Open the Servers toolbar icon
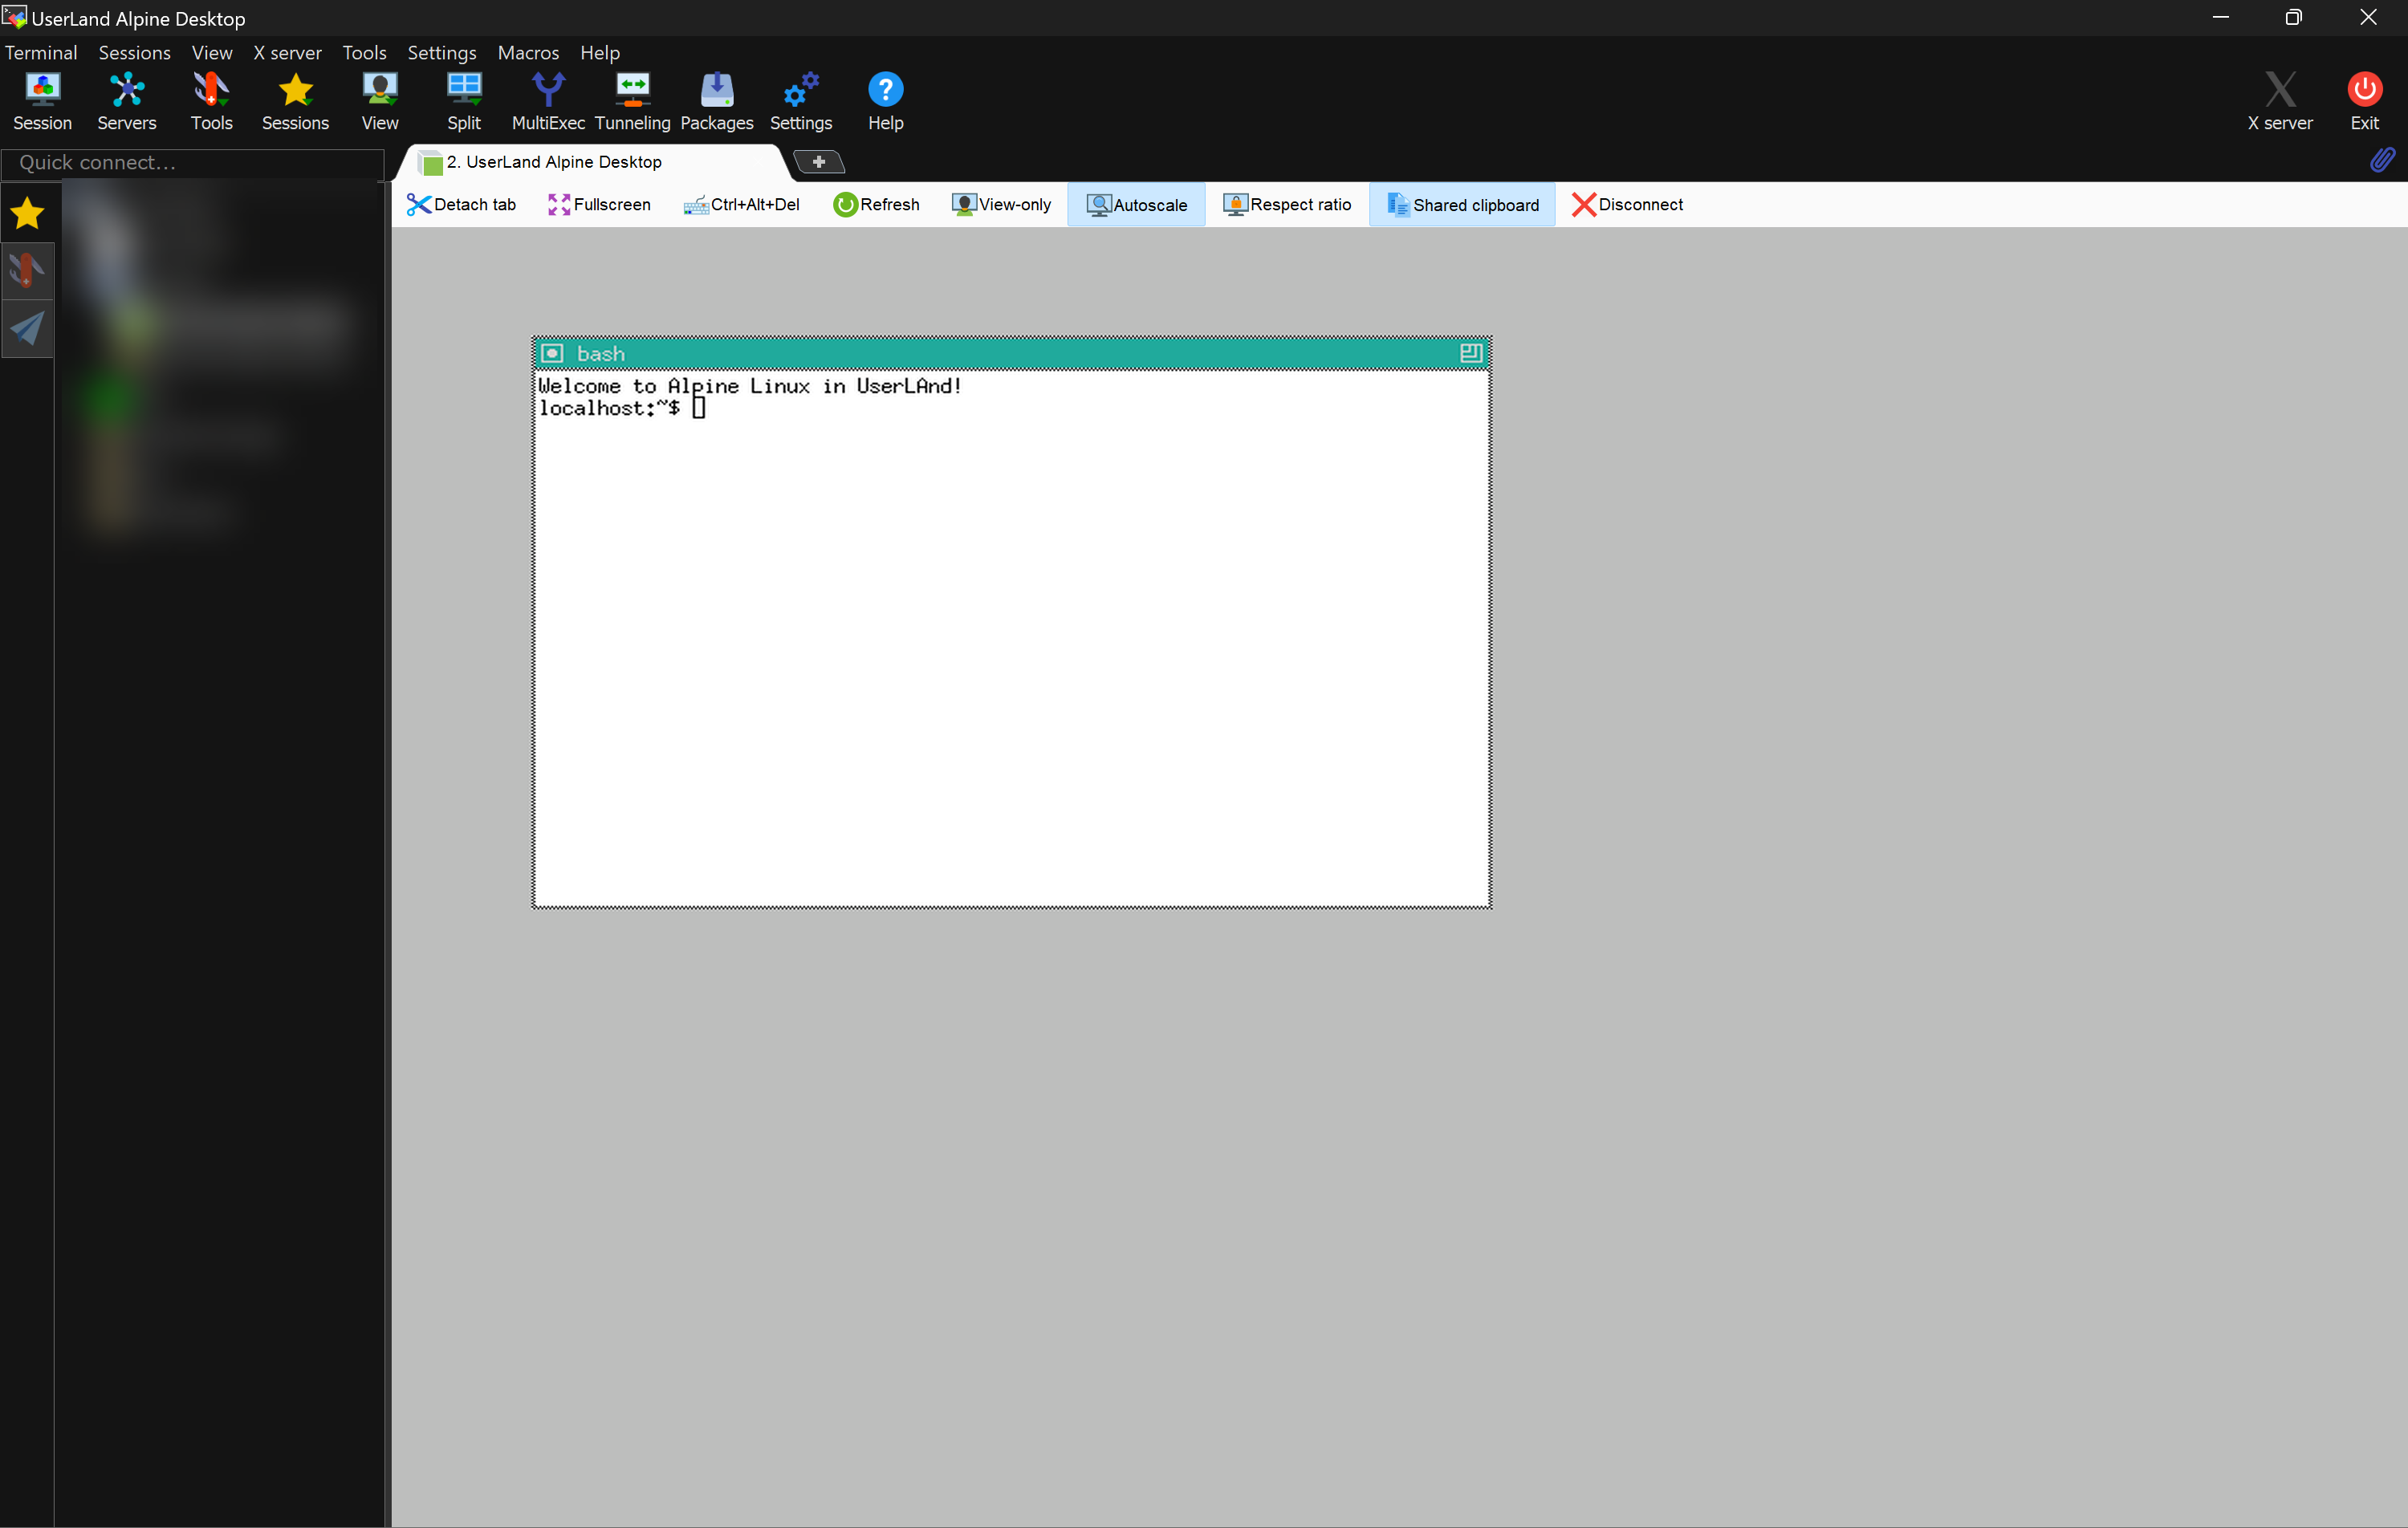This screenshot has width=2408, height=1528. [x=127, y=101]
